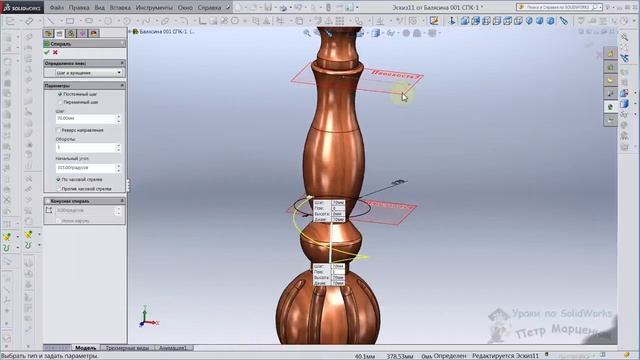Select the Spline sketch tool
Screen dimensions: 640x360
coord(146,21)
